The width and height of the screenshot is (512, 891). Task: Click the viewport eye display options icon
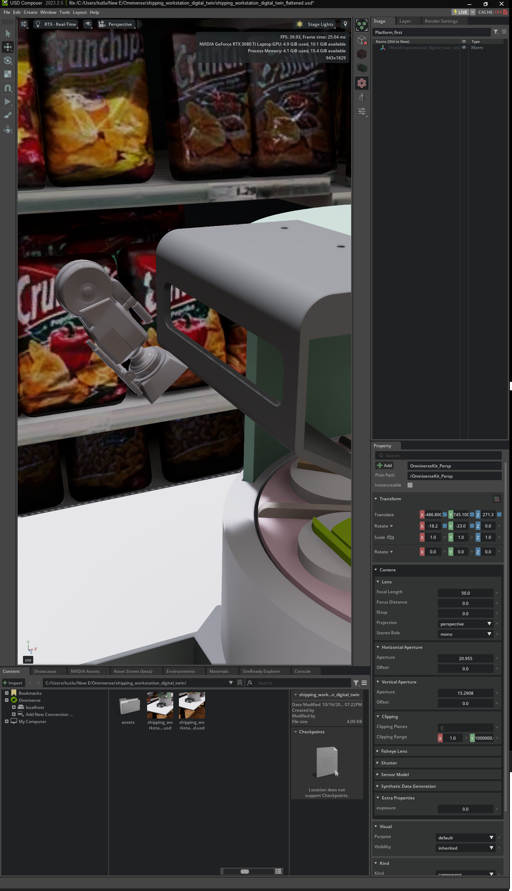[88, 24]
